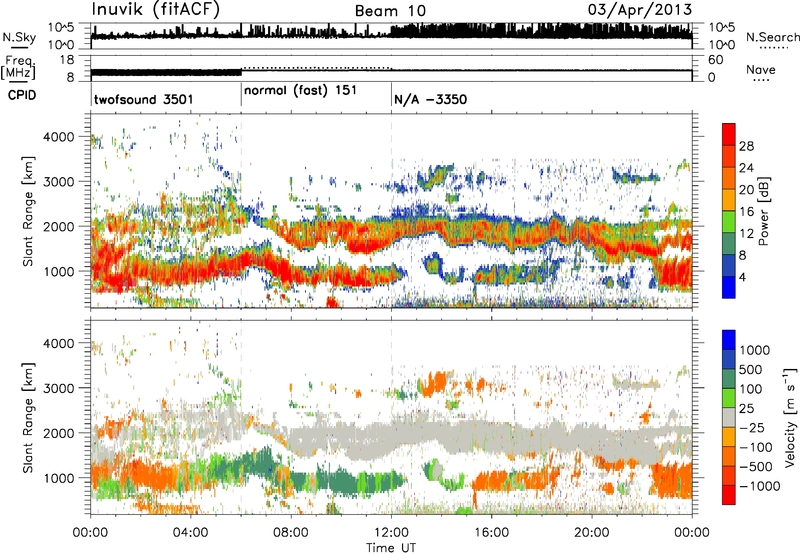Viewport: 800px width, 554px height.
Task: Click the 'N.Search' legend label
Action: (x=772, y=37)
